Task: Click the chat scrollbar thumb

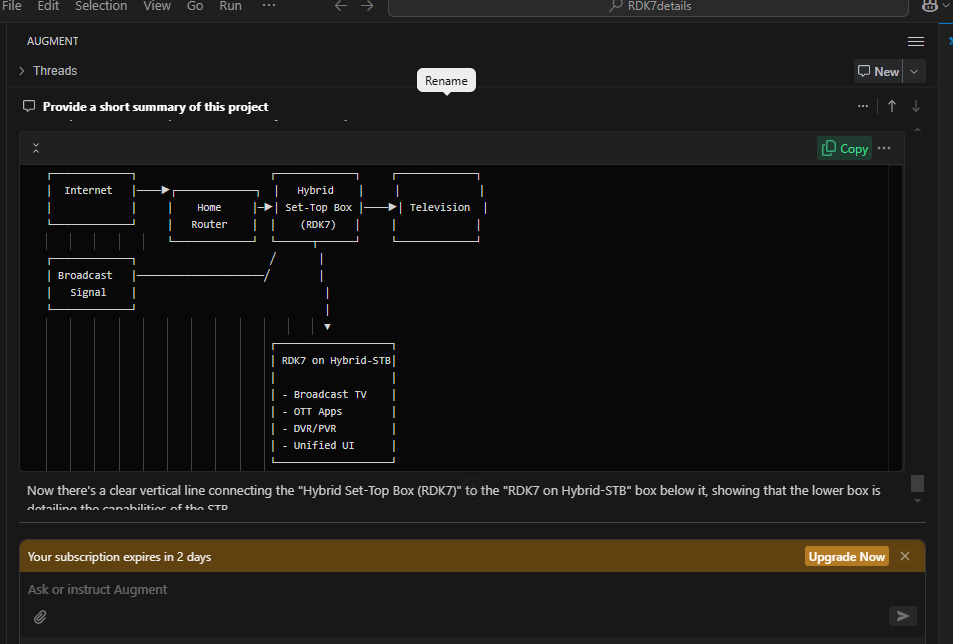Action: click(x=917, y=484)
